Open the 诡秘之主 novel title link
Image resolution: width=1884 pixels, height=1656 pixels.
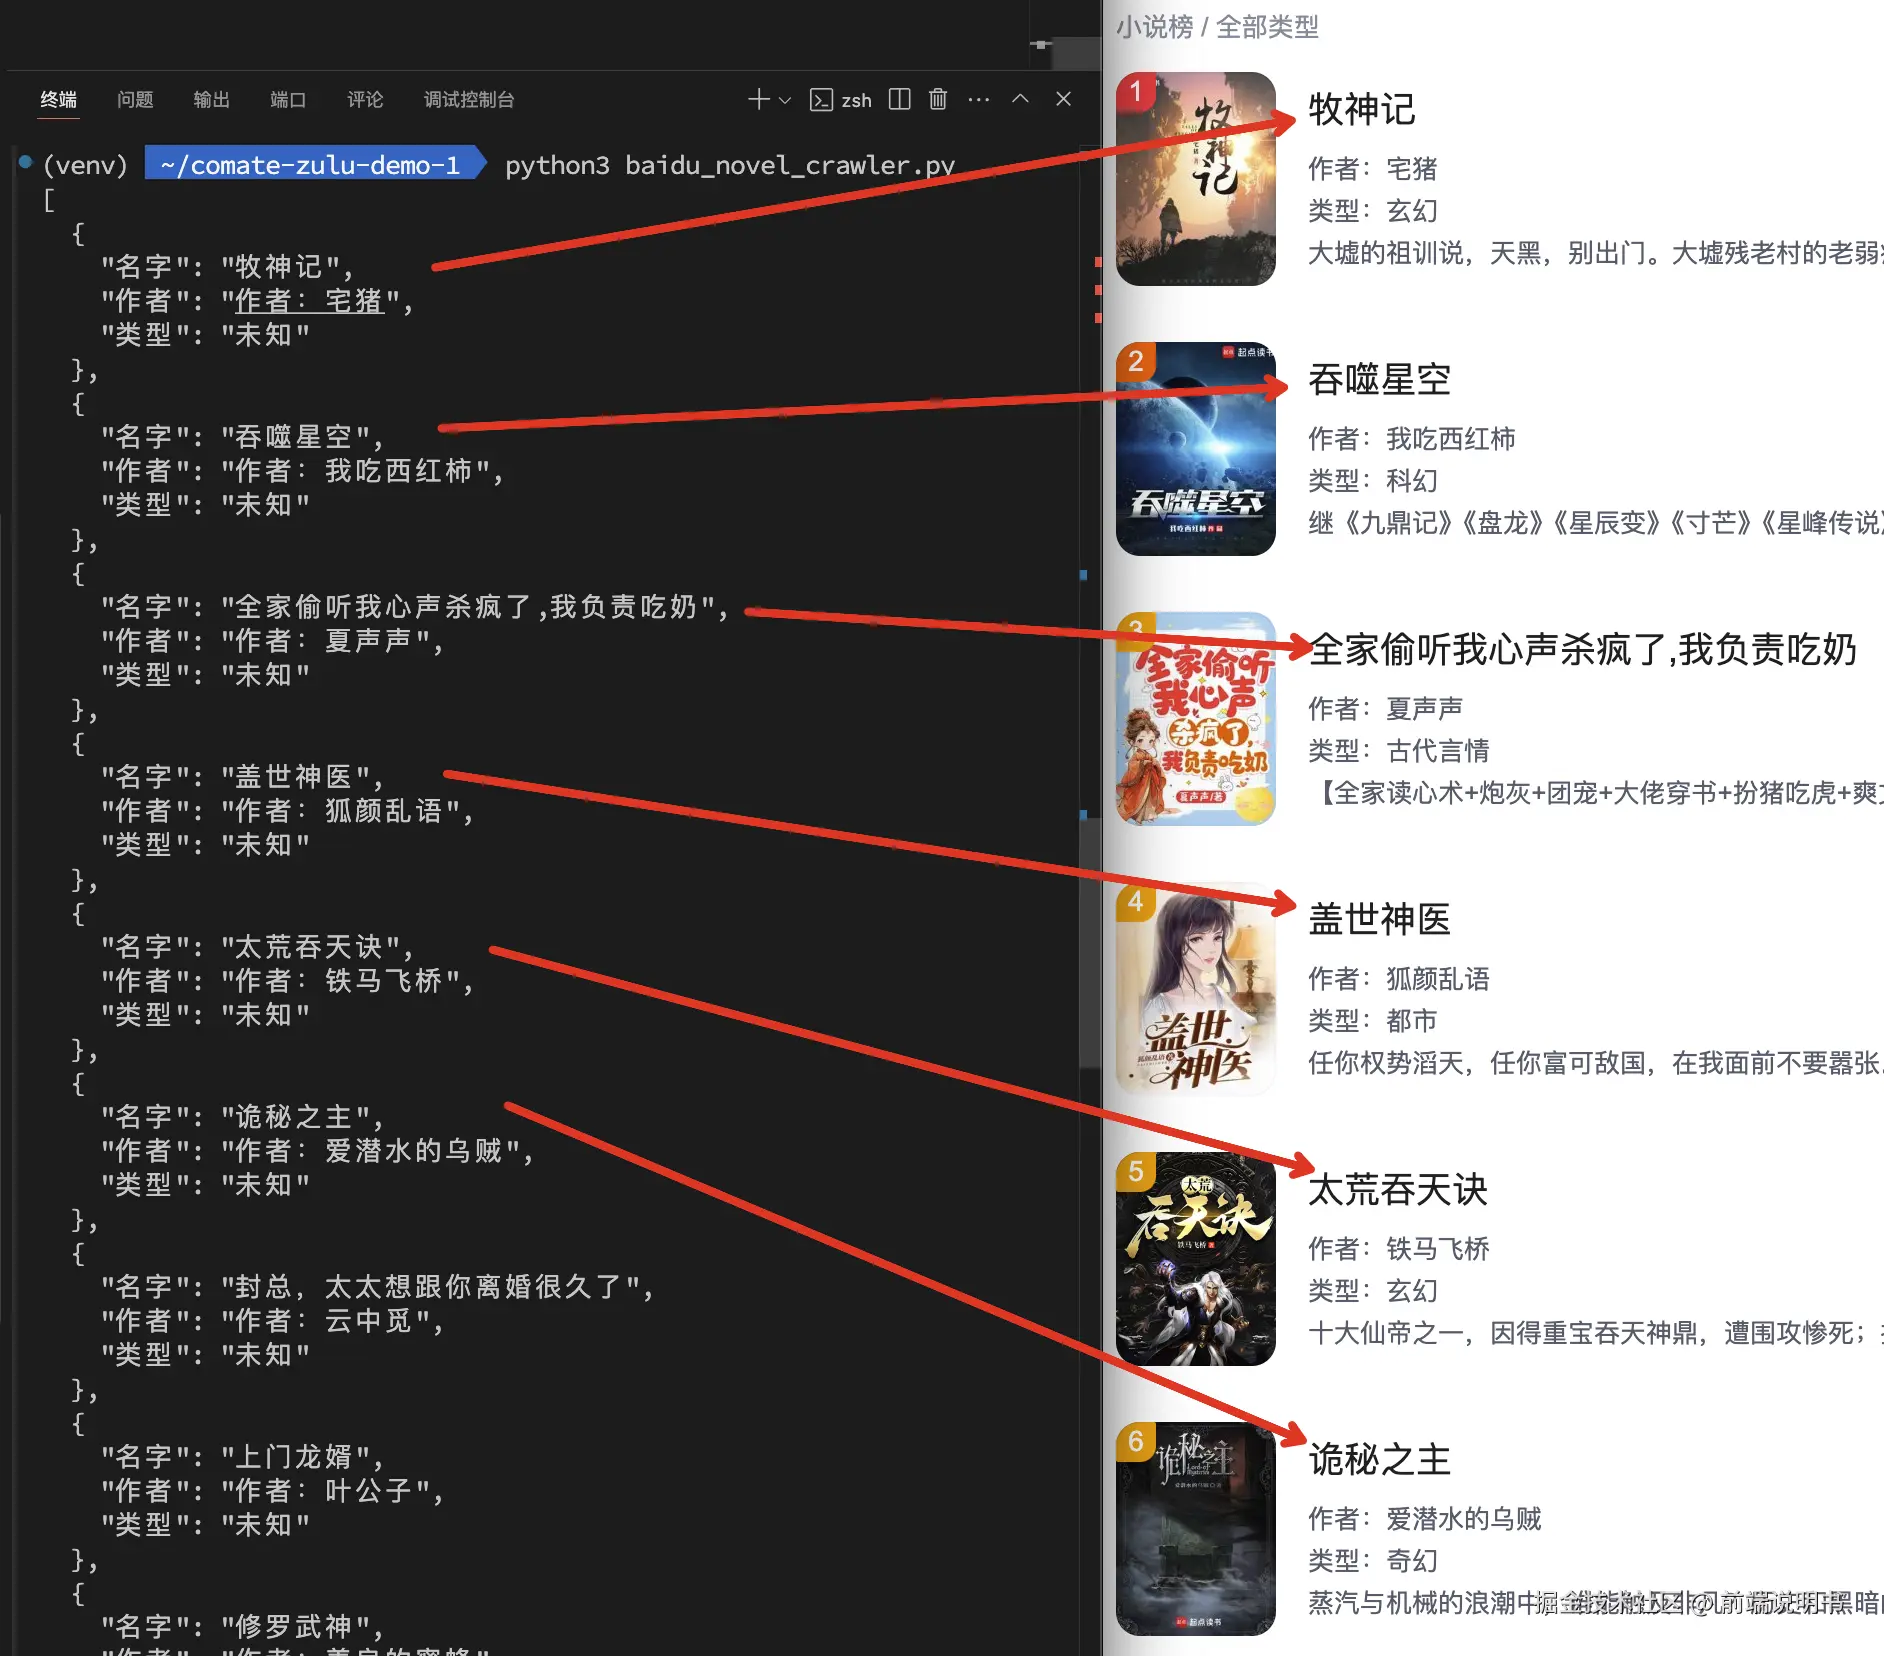(1380, 1459)
